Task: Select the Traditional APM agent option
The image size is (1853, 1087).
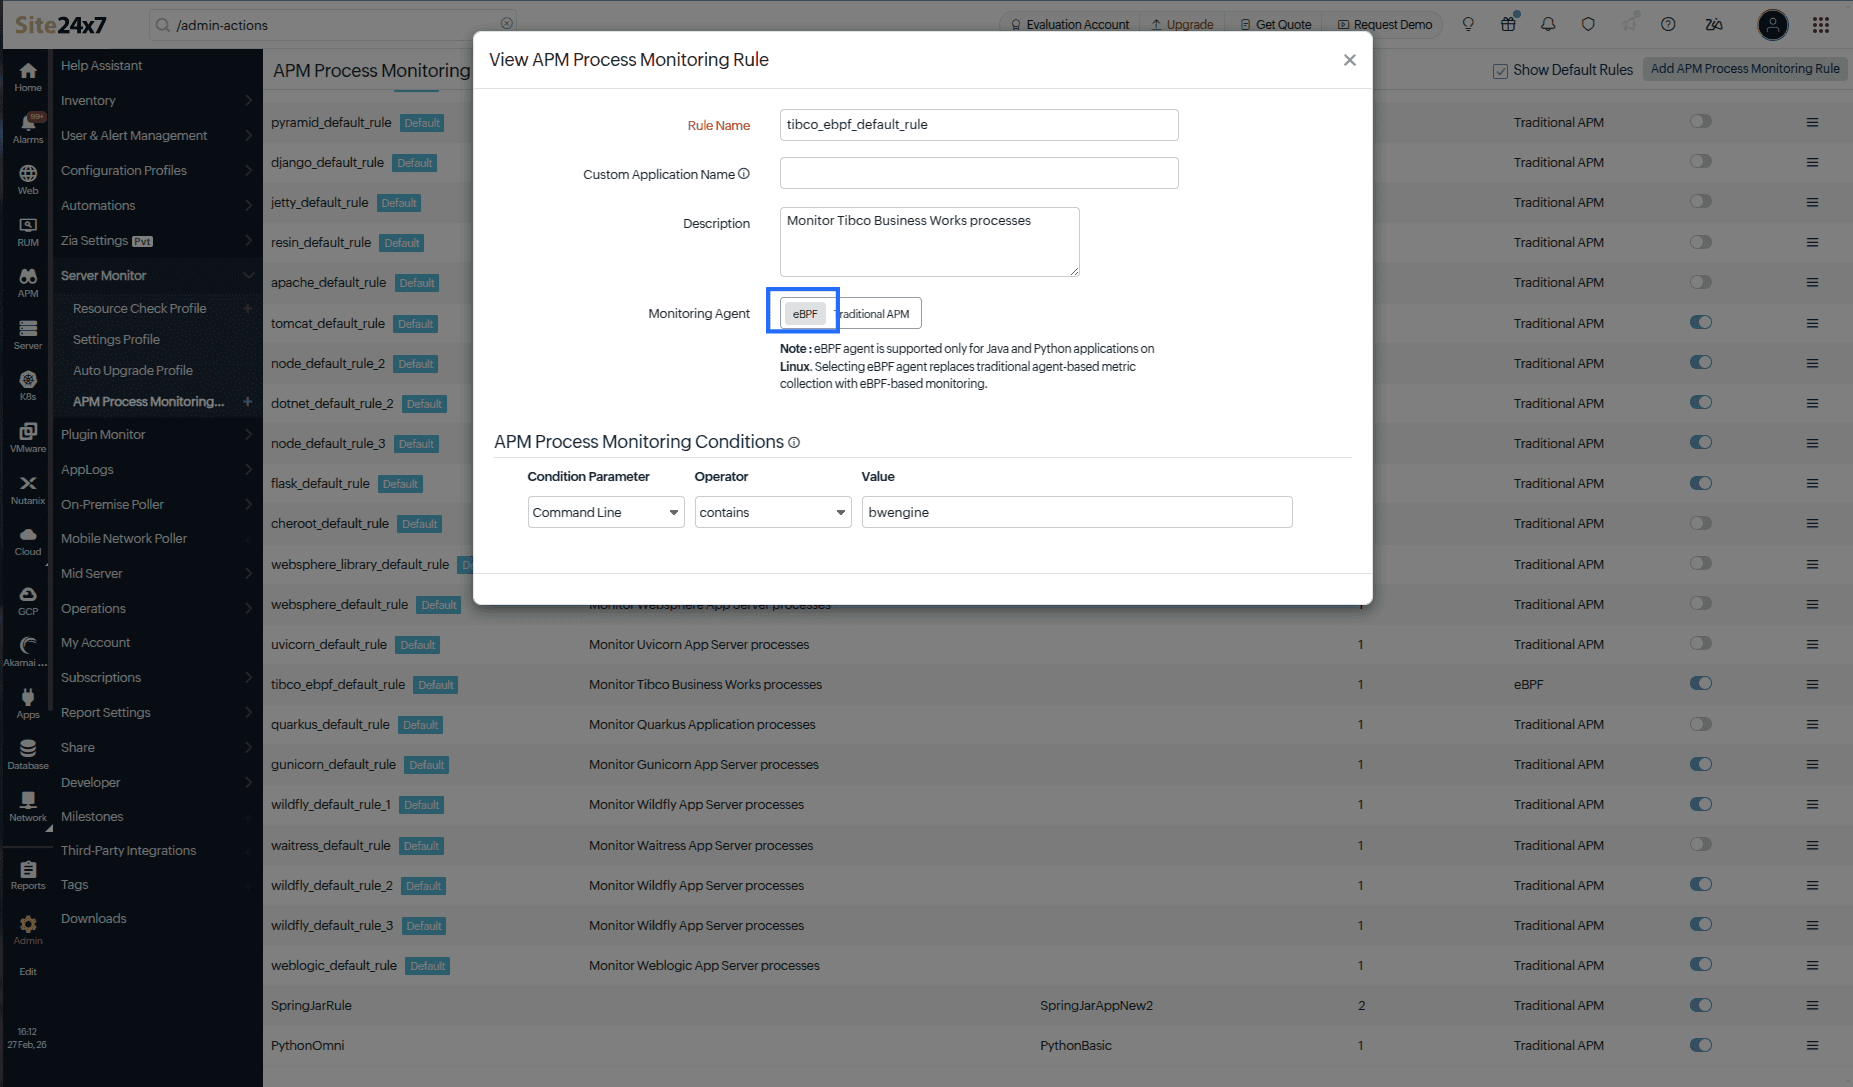Action: tap(874, 314)
